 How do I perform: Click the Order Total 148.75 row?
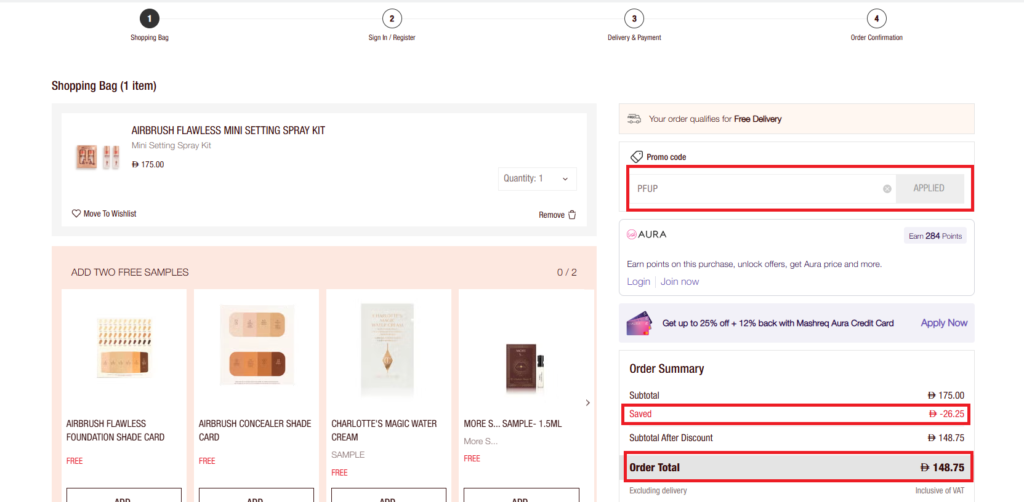coord(796,467)
